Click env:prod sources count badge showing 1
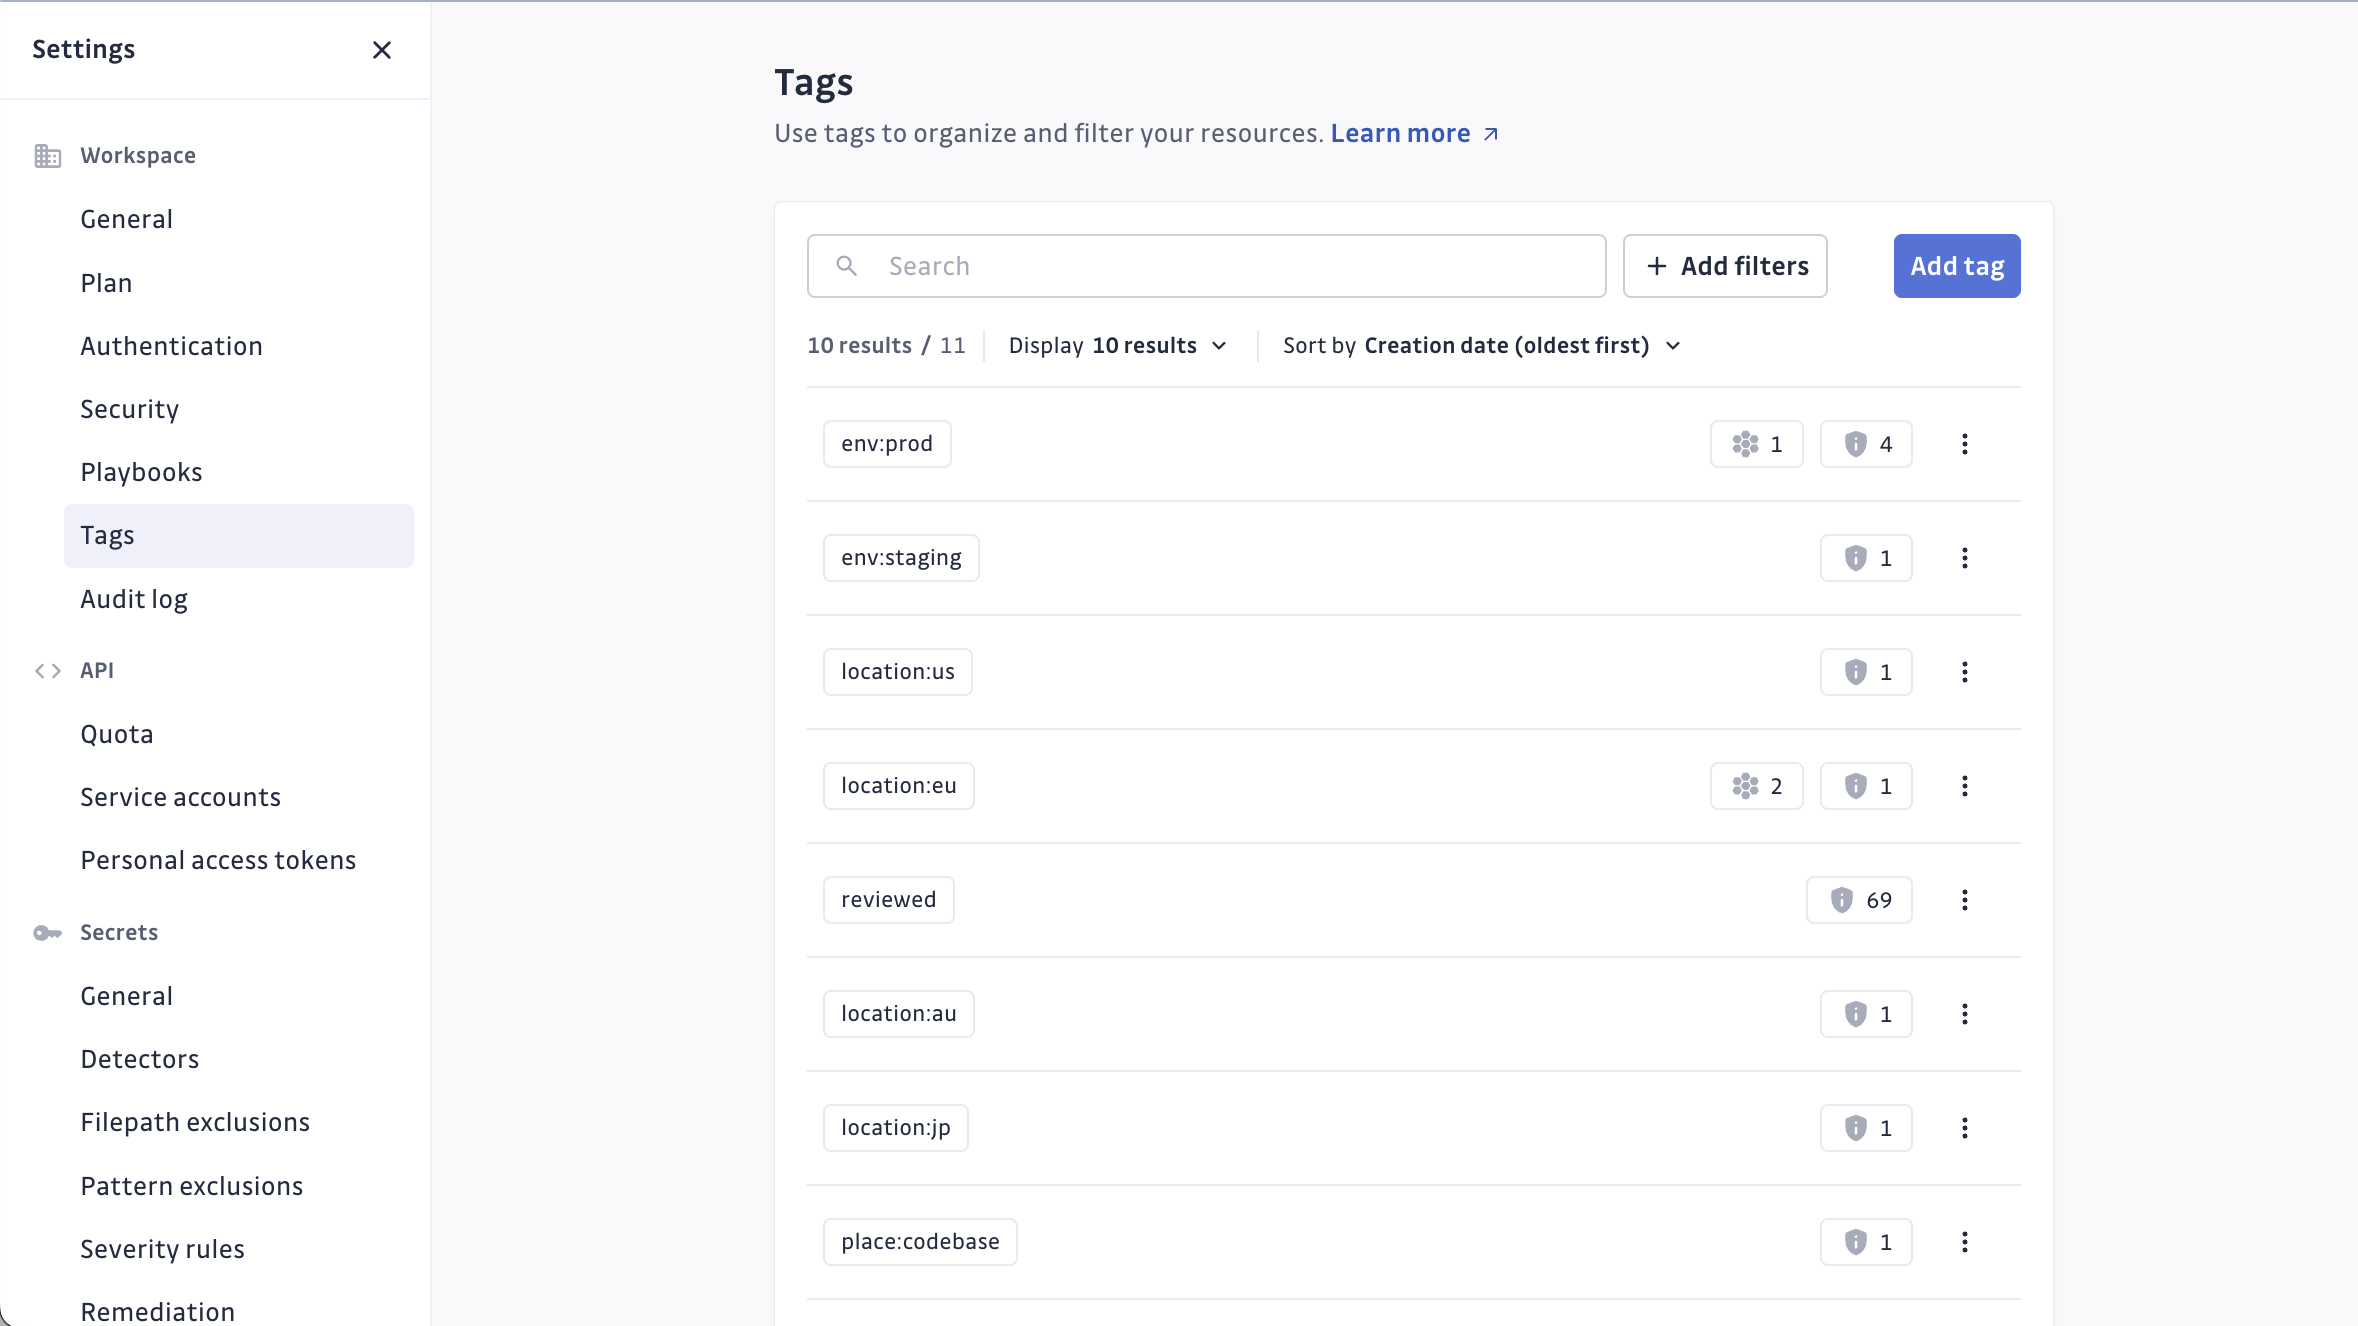Screen dimensions: 2358x1326 coord(1756,444)
